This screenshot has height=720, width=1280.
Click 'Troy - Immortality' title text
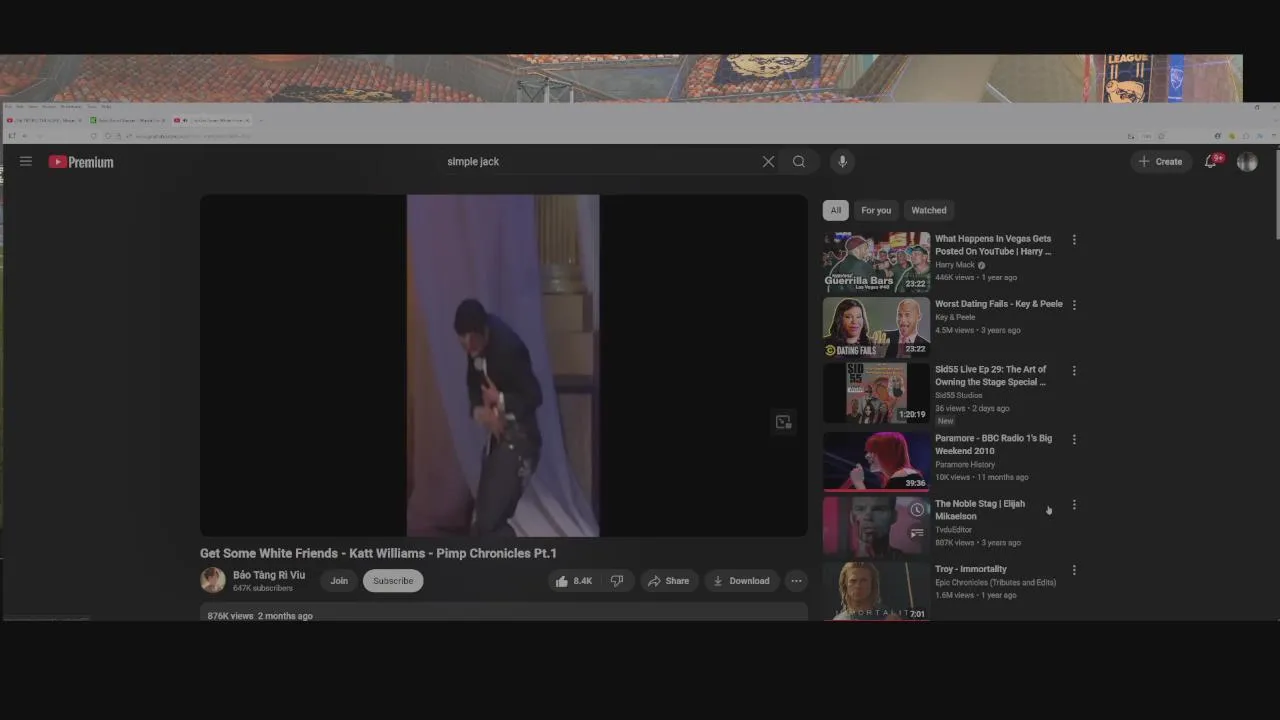point(971,569)
